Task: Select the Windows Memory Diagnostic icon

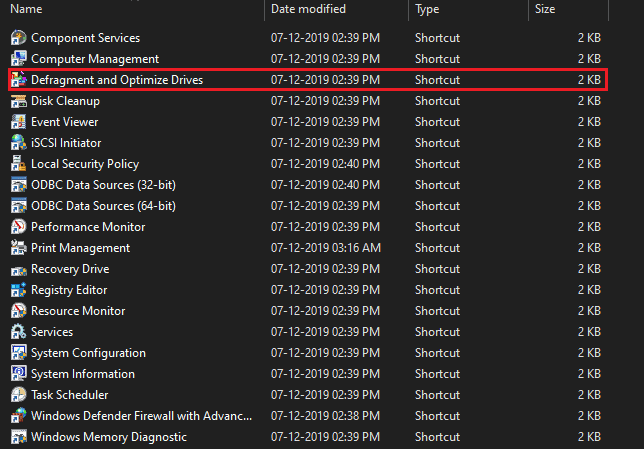Action: point(18,437)
